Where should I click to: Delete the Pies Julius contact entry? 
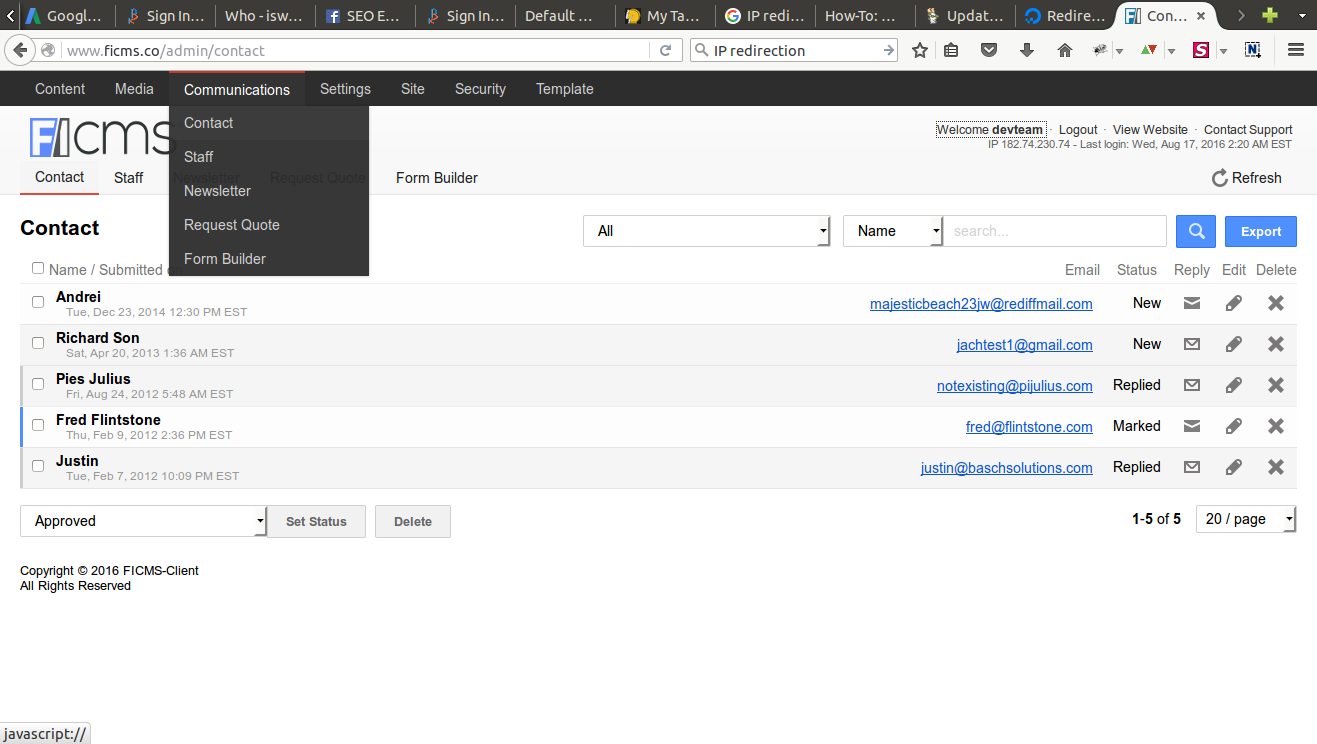1275,385
